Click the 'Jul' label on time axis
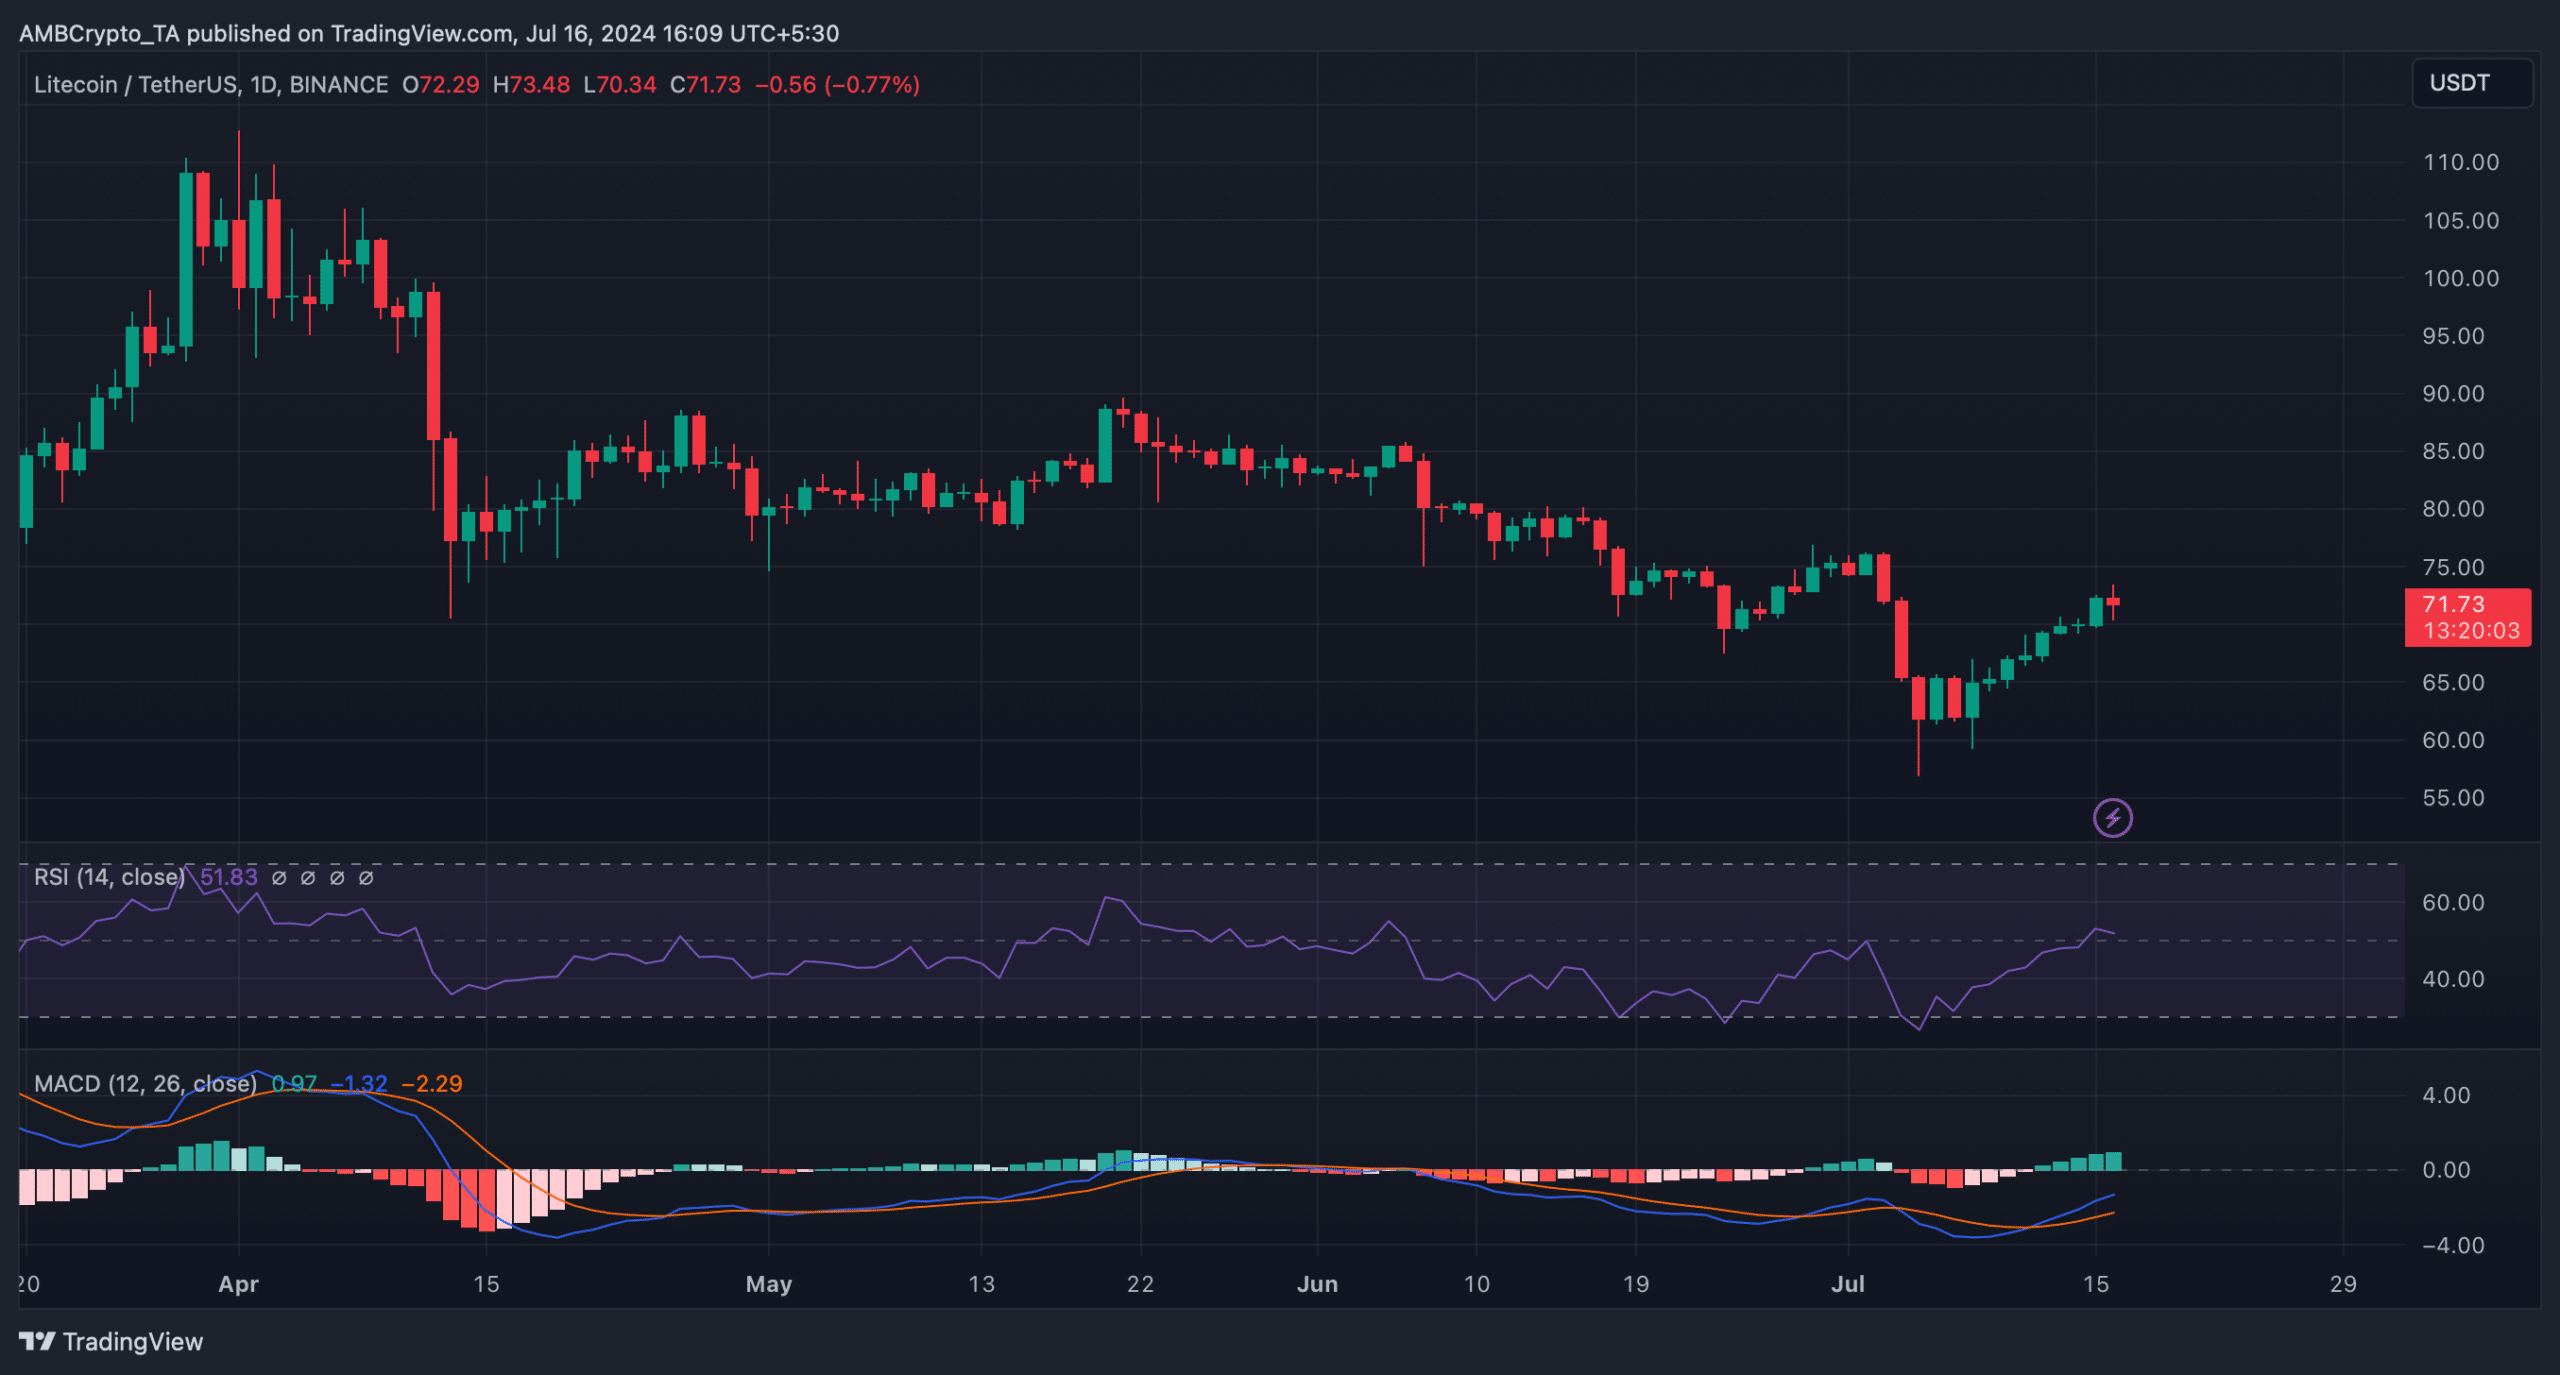Image resolution: width=2560 pixels, height=1375 pixels. 1847,1284
